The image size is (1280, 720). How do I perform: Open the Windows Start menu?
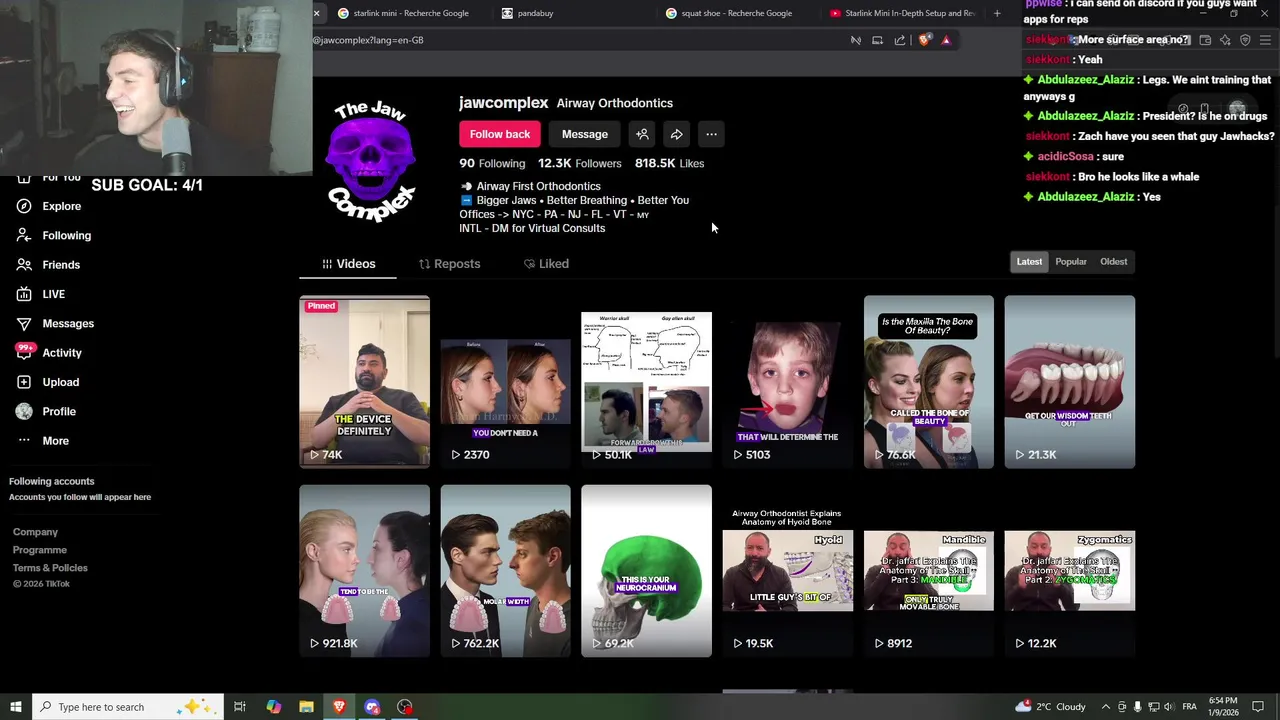tap(15, 707)
